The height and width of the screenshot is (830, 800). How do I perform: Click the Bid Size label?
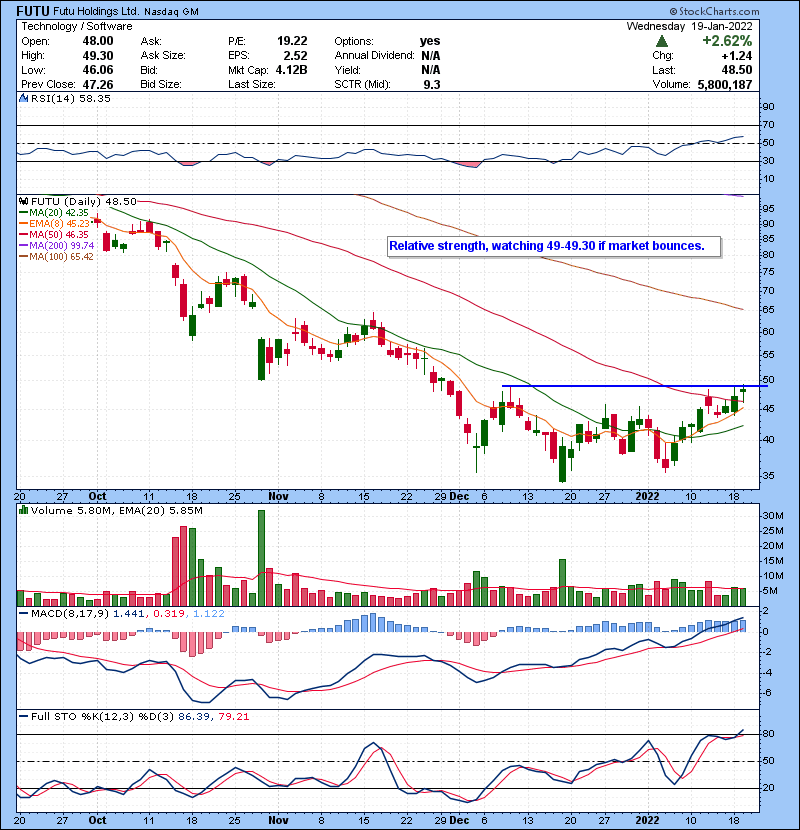pyautogui.click(x=161, y=84)
